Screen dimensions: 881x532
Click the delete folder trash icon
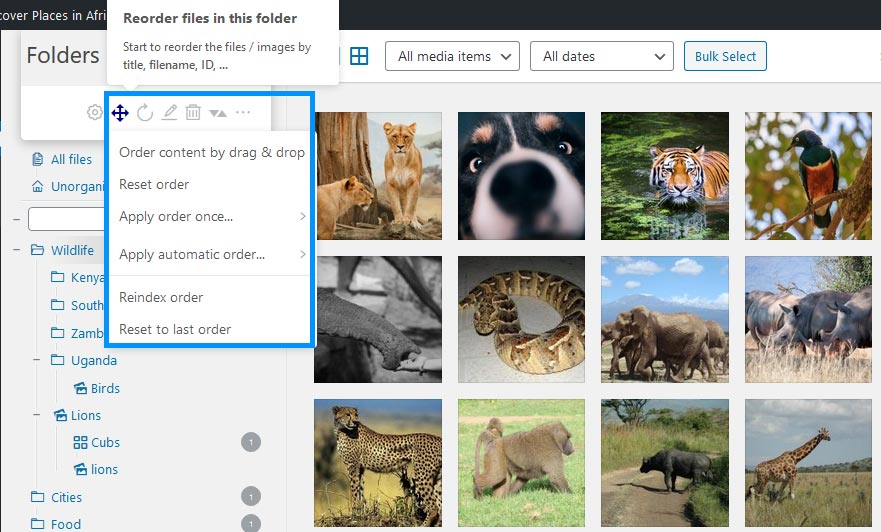pos(193,112)
